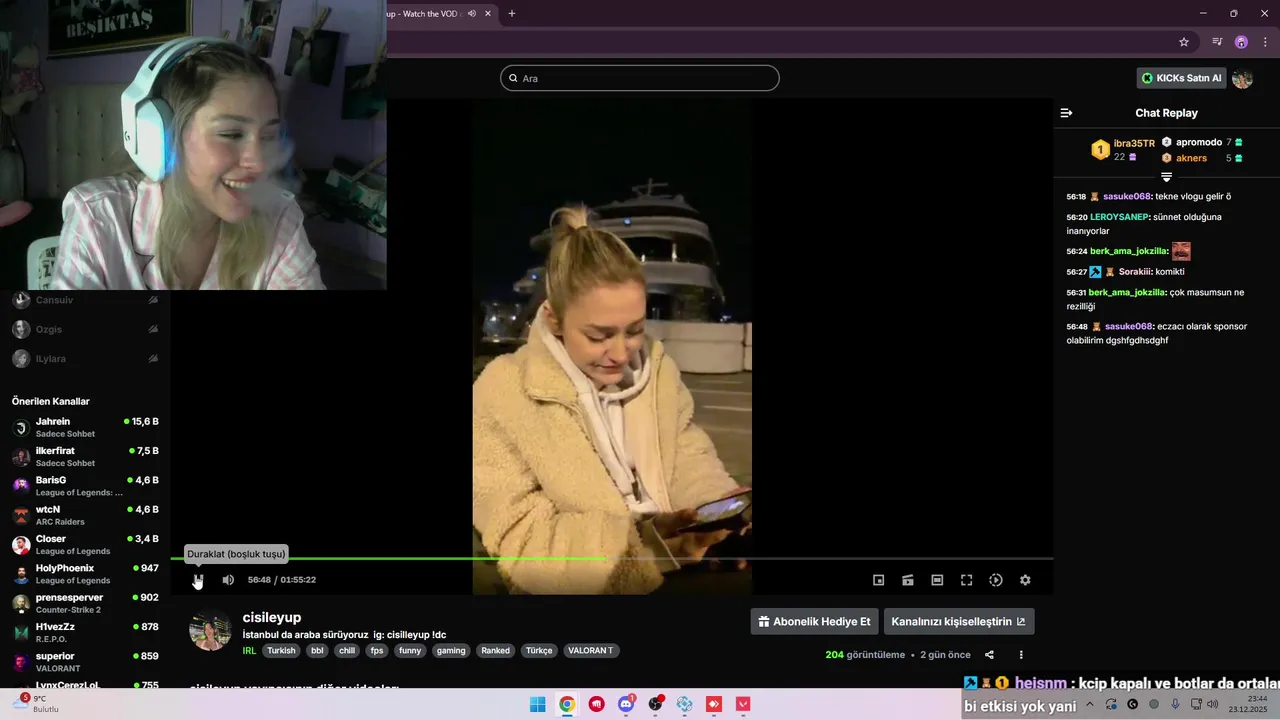
Task: Click akners gifter name
Action: [x=1191, y=158]
